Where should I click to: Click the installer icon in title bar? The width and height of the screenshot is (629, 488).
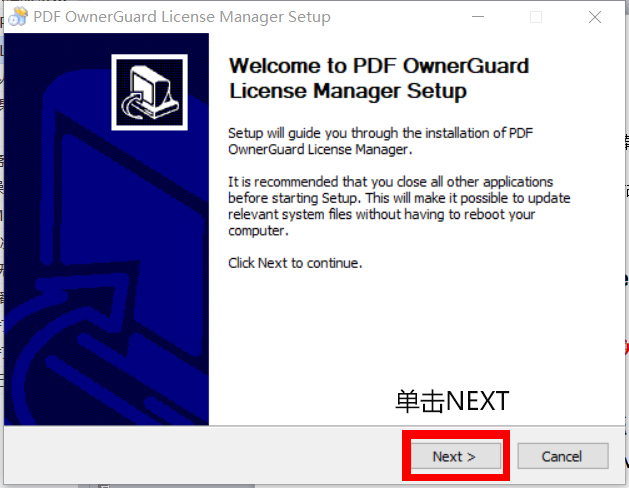pyautogui.click(x=18, y=17)
